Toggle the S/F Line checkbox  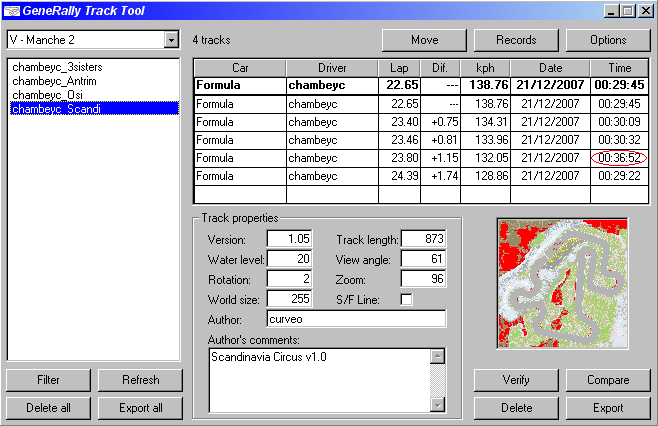(x=406, y=300)
